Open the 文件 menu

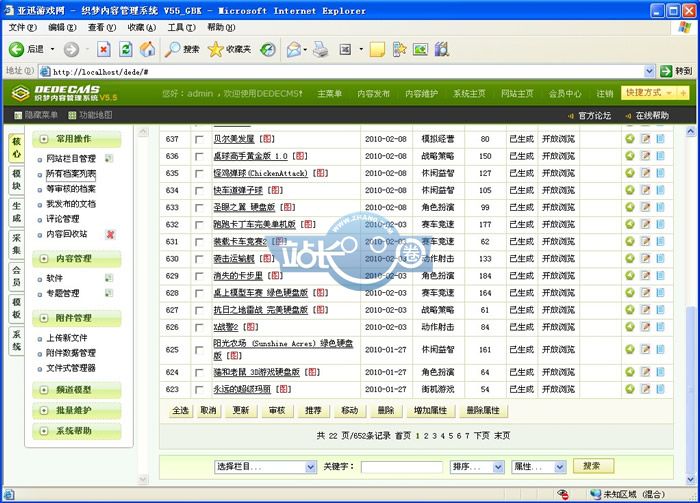[22, 28]
